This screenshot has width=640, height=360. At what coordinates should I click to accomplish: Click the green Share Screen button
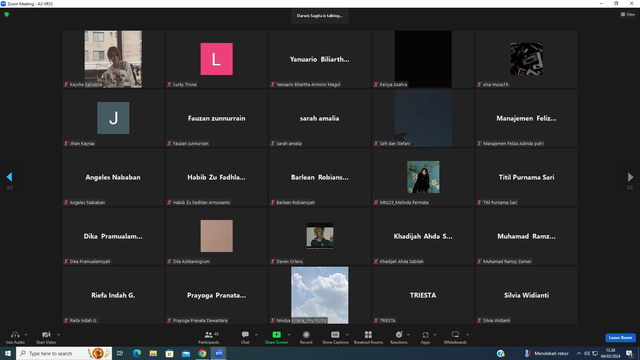click(x=276, y=337)
